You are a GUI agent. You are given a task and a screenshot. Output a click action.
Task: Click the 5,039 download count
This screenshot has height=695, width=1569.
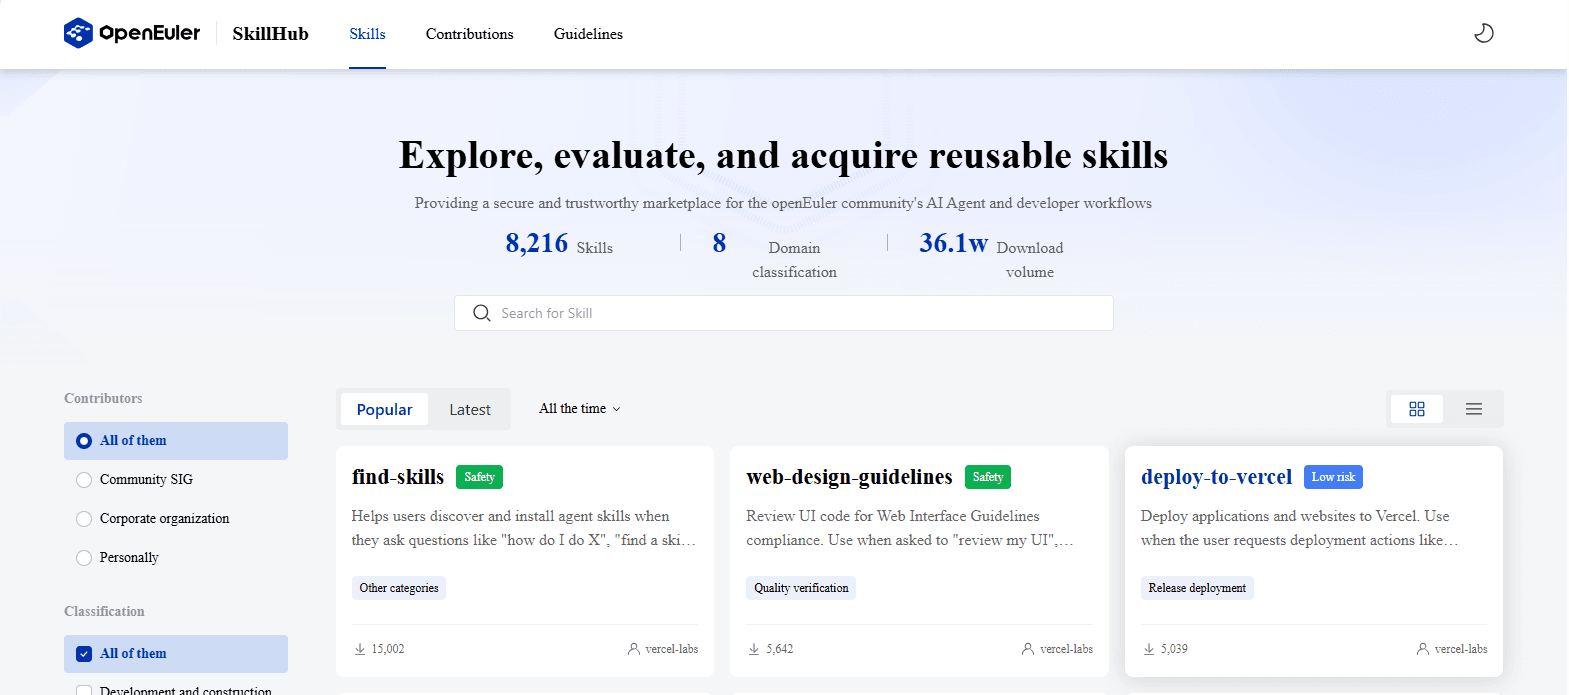(x=1174, y=649)
